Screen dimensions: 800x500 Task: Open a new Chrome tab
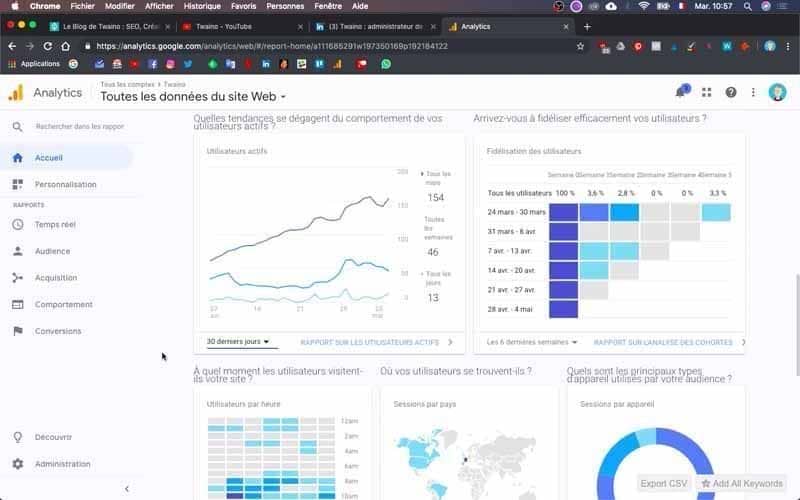587,27
